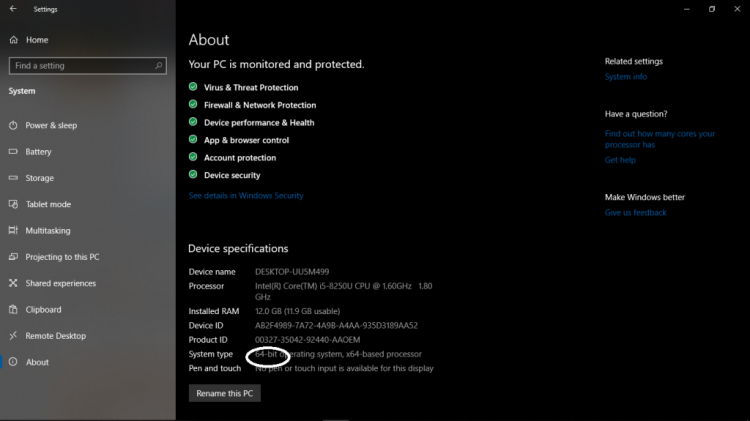Open the System info link
Screen dimensions: 750x421
pos(626,77)
